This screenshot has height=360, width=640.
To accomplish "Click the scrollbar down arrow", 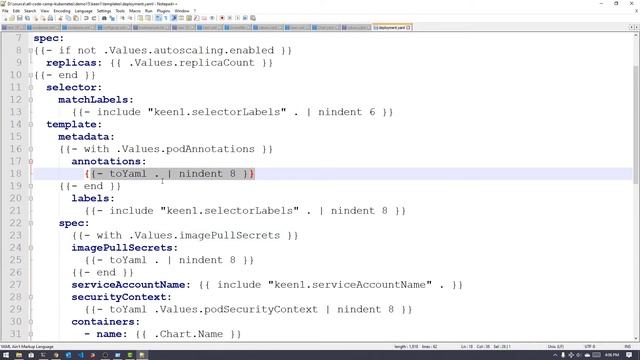I will 636,338.
